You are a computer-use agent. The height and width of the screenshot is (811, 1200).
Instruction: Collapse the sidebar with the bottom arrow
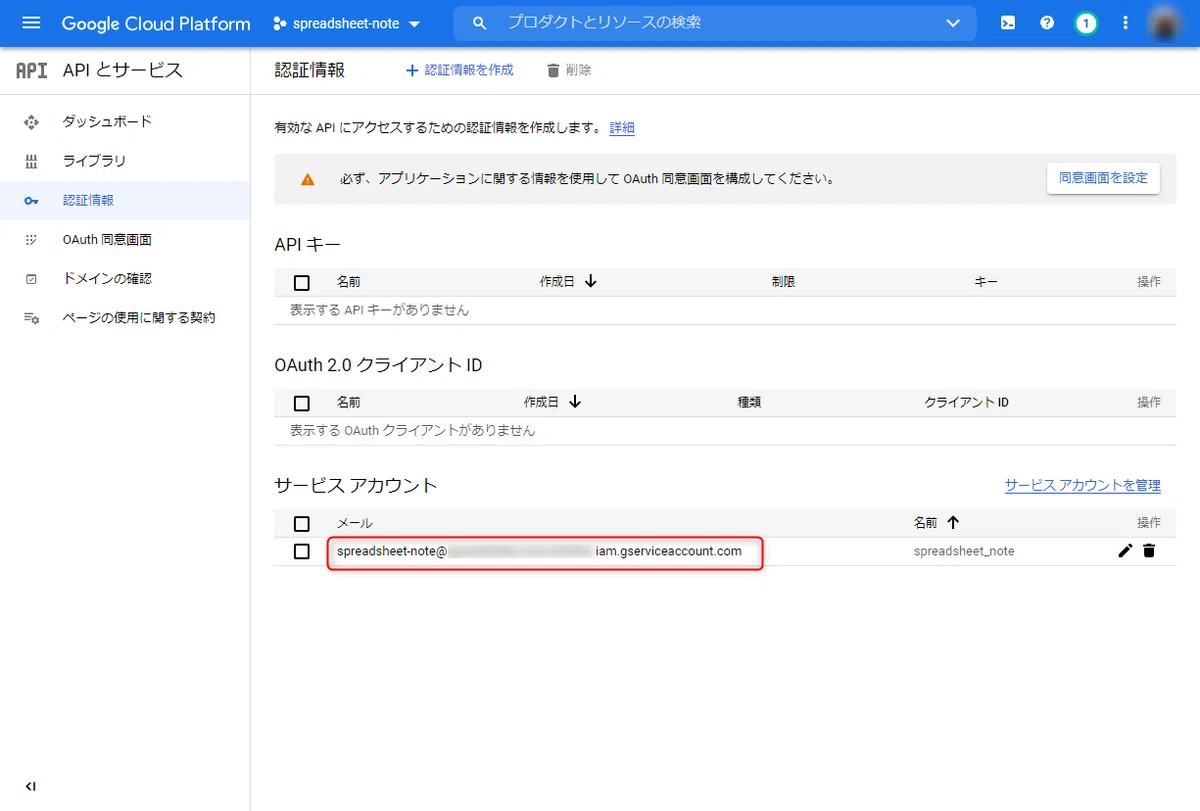tap(31, 786)
